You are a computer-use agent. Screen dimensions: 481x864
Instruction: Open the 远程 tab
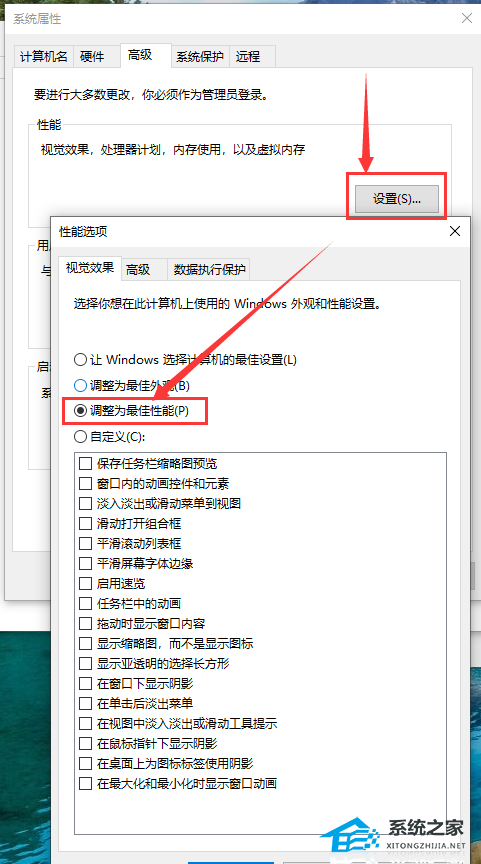[x=247, y=56]
